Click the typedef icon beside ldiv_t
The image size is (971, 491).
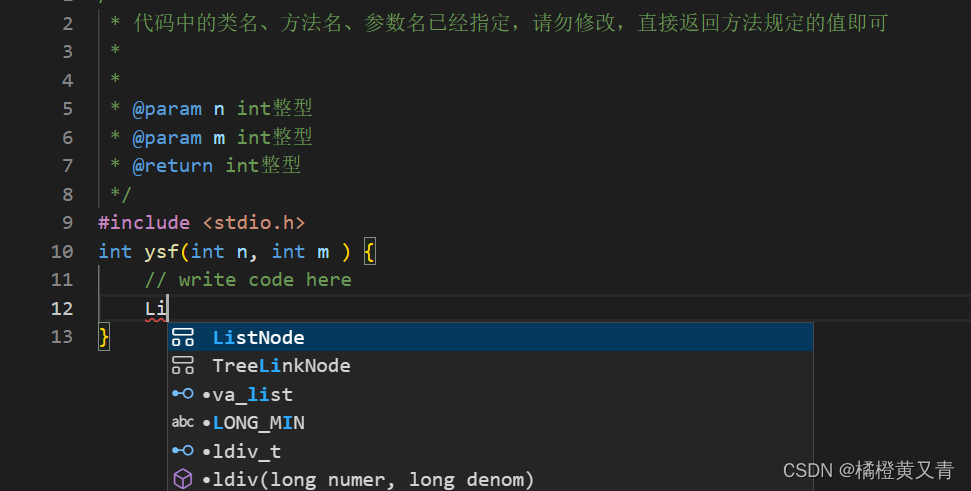[183, 451]
